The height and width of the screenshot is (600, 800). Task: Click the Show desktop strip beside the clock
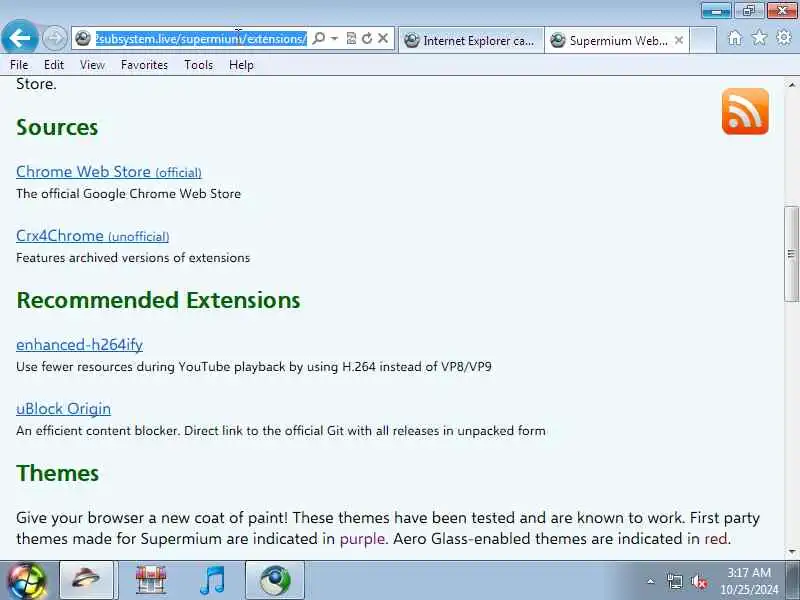click(793, 581)
